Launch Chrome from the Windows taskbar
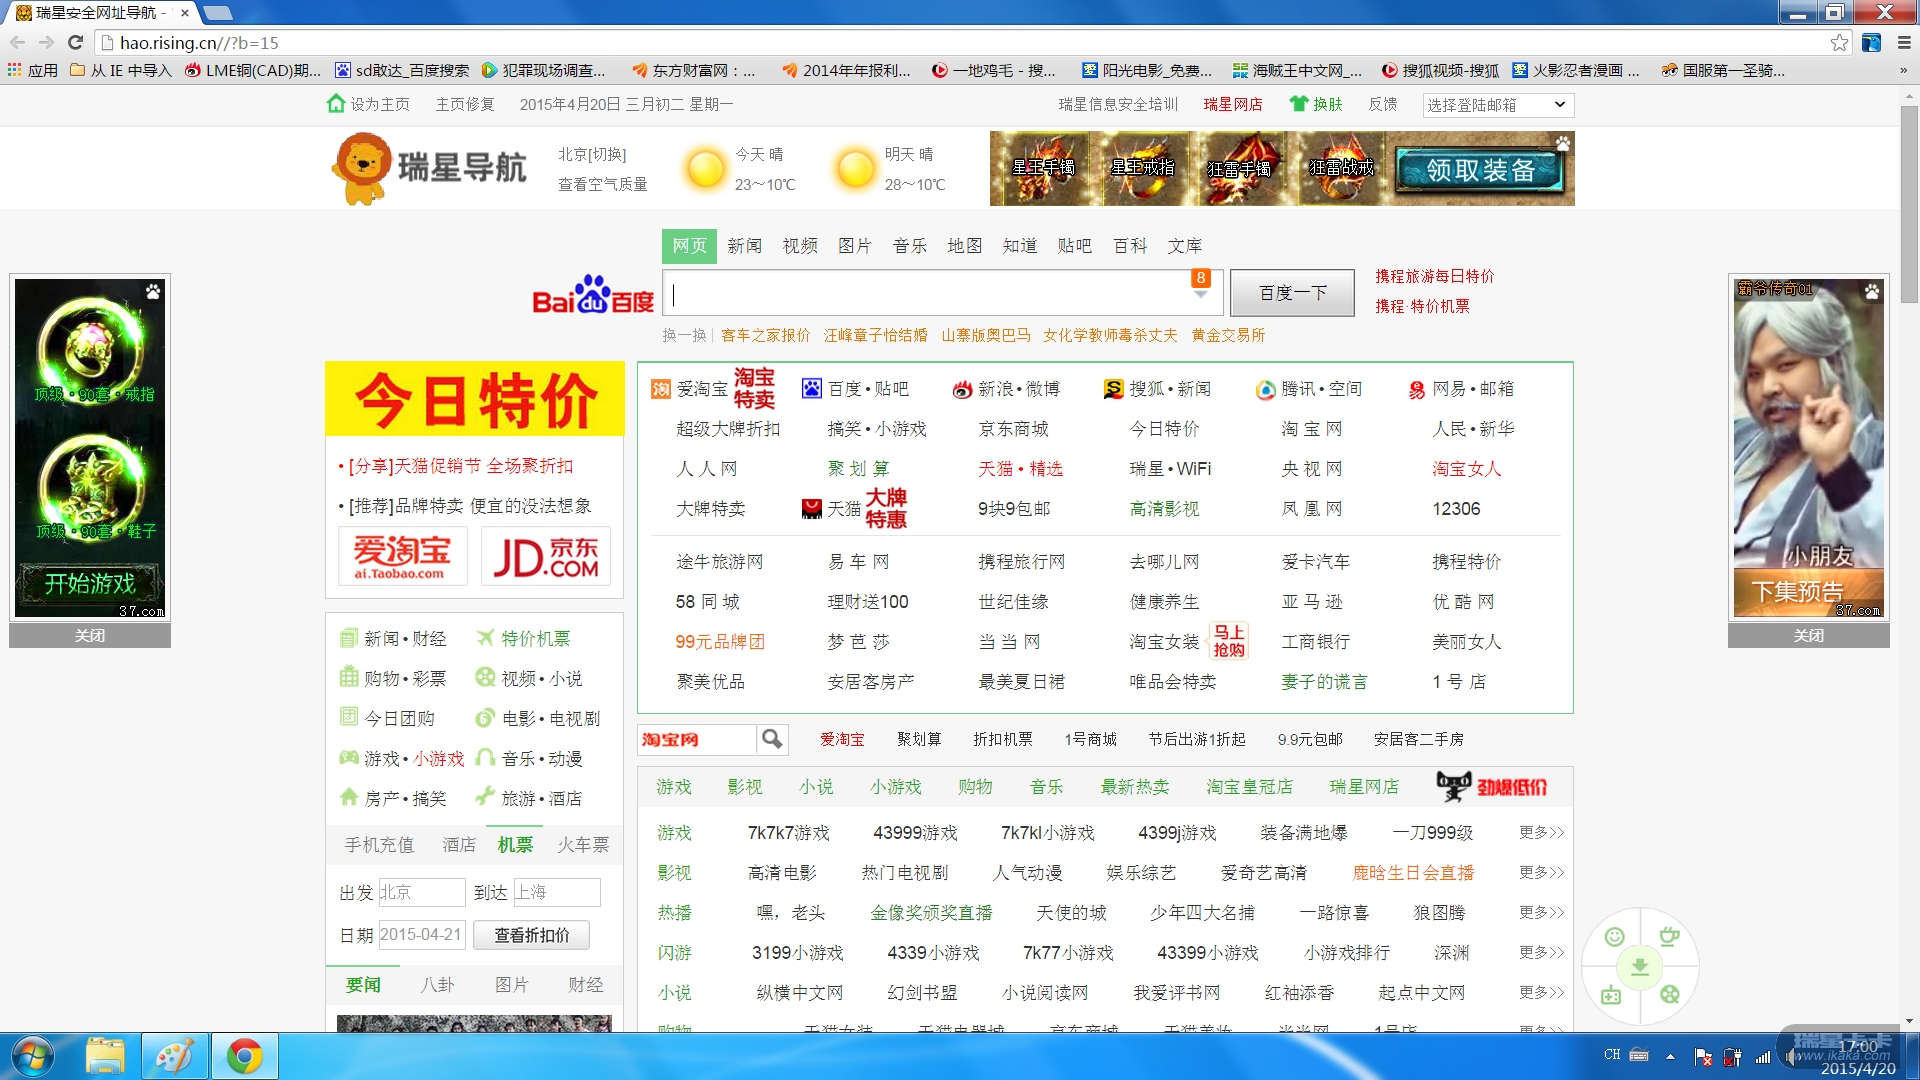This screenshot has width=1920, height=1080. coord(244,1056)
